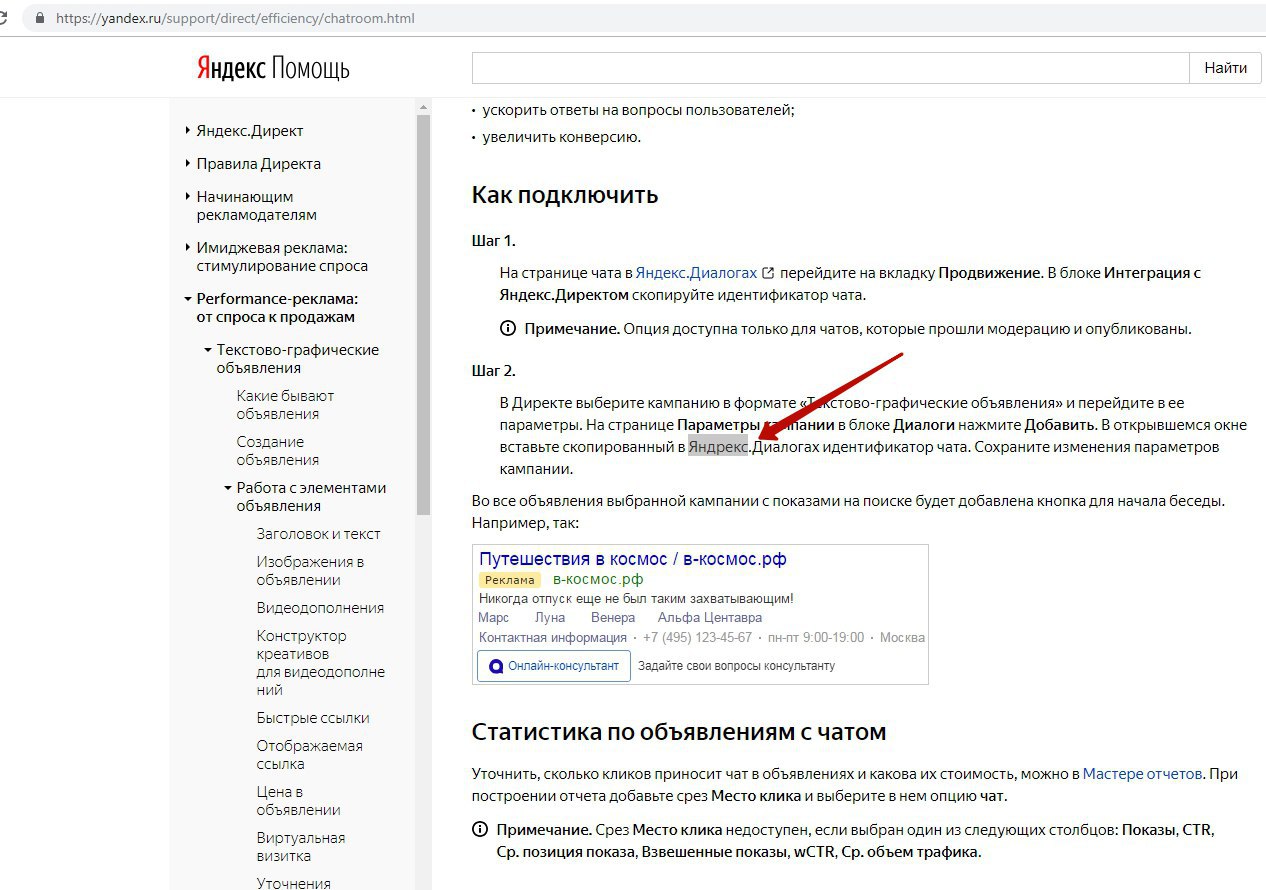
Task: Follow the Яндекс.Диалогах link in Шаг 1
Action: (696, 272)
